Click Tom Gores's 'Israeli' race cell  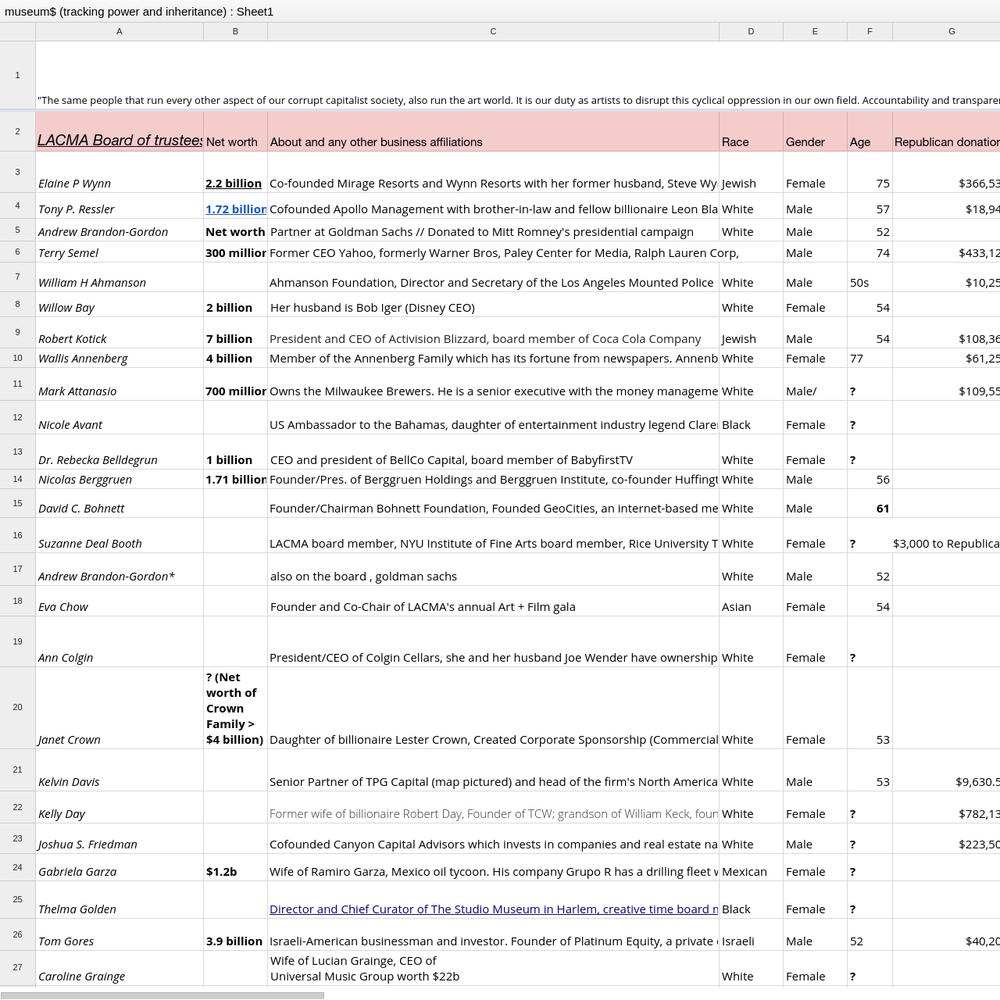click(x=751, y=935)
